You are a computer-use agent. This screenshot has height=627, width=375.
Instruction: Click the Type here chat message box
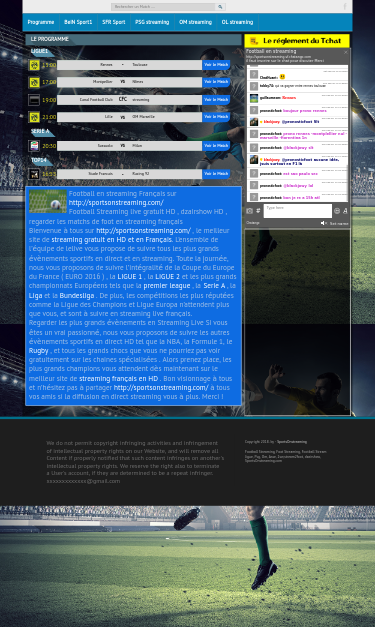click(298, 211)
